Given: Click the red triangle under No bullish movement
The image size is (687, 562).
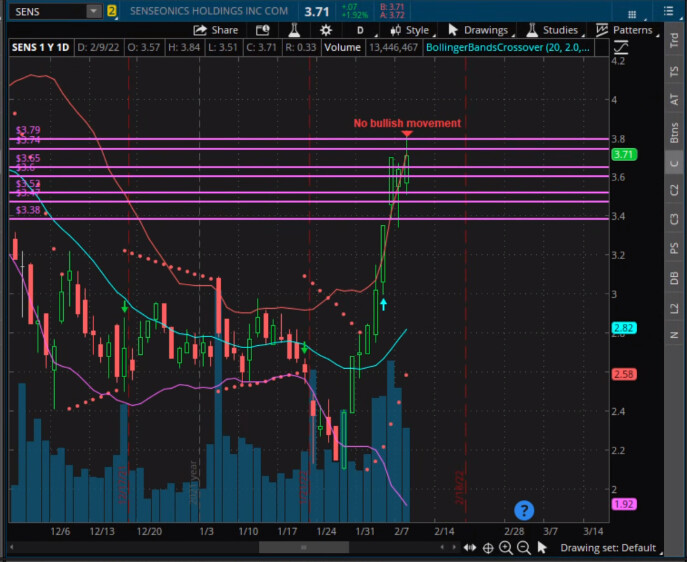Looking at the screenshot, I should [407, 134].
